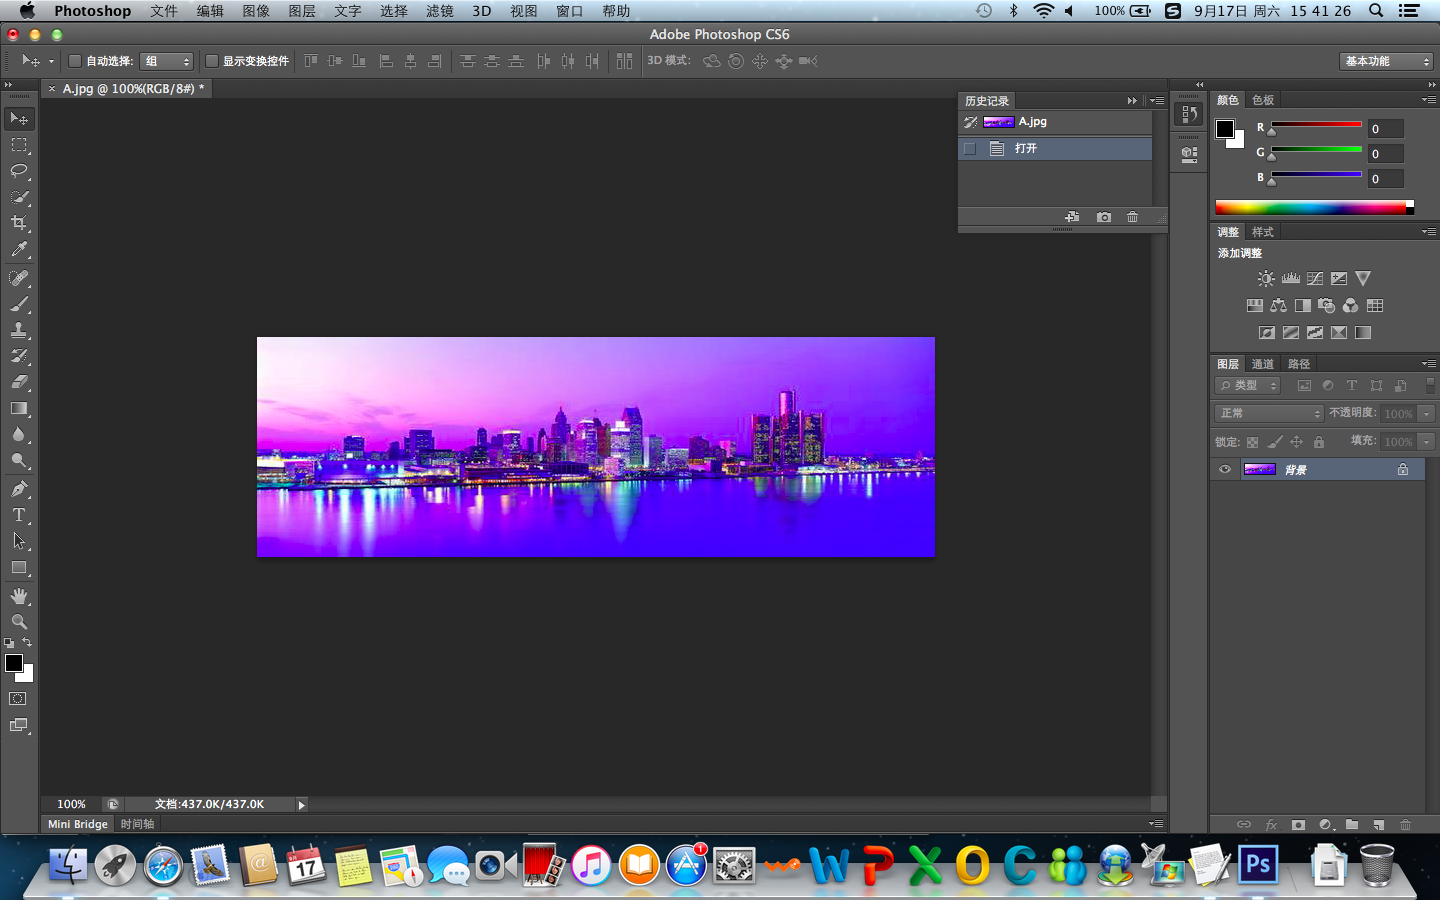
Task: Open the 图层 menu in menu bar
Action: click(x=302, y=11)
